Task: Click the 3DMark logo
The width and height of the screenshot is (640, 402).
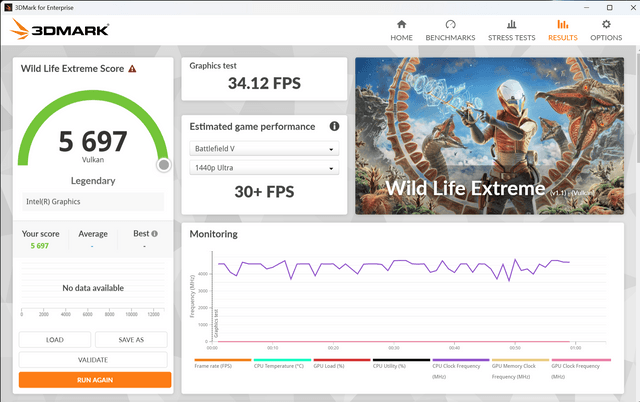Action: coord(60,29)
